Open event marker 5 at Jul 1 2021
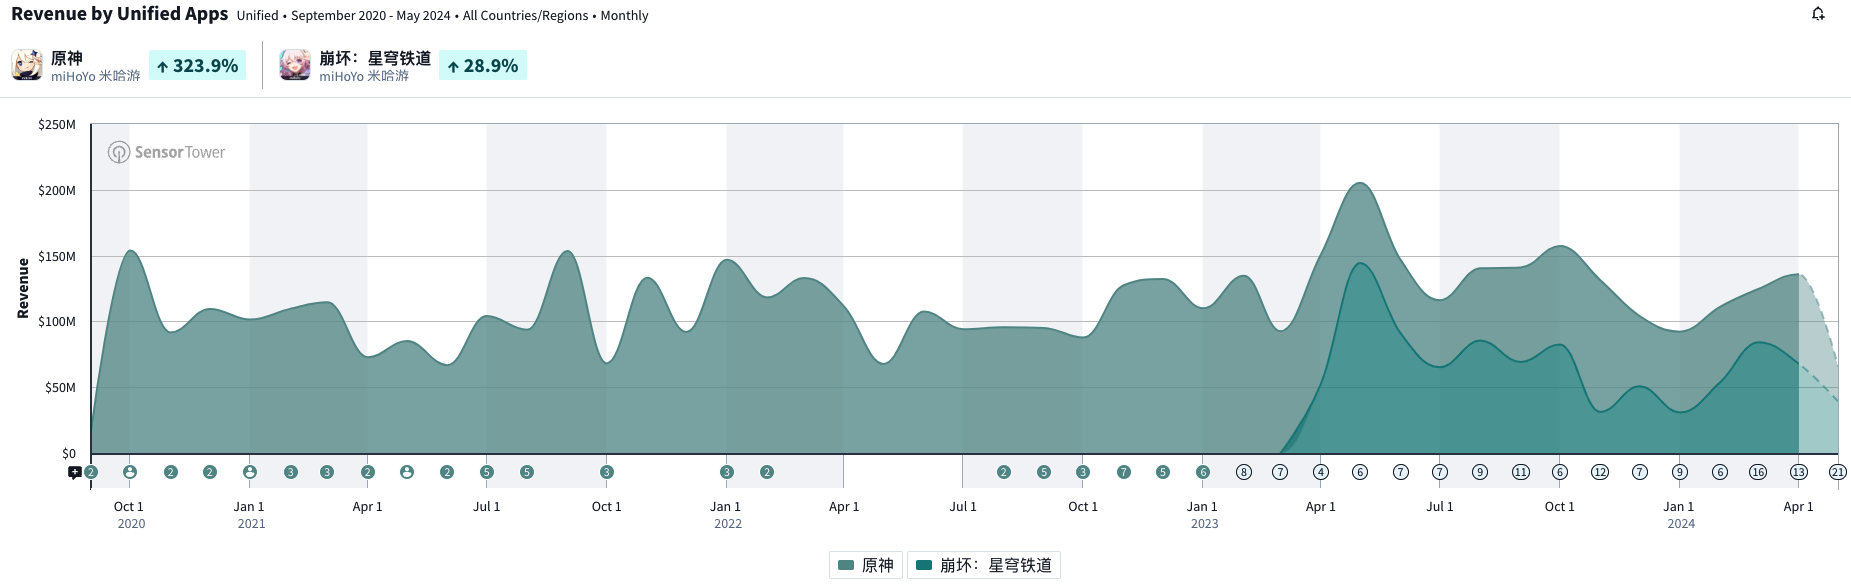 coord(487,472)
